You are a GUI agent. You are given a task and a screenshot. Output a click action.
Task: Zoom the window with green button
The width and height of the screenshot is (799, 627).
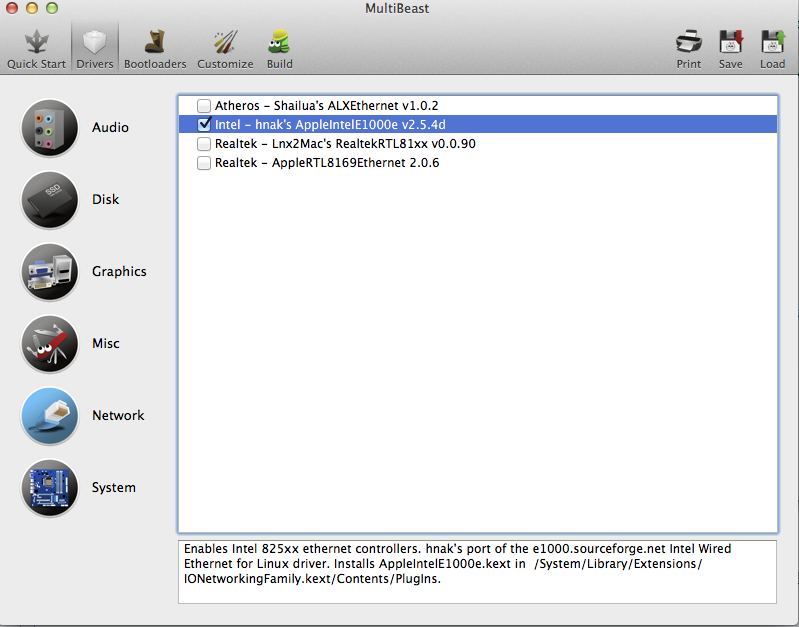tap(52, 8)
